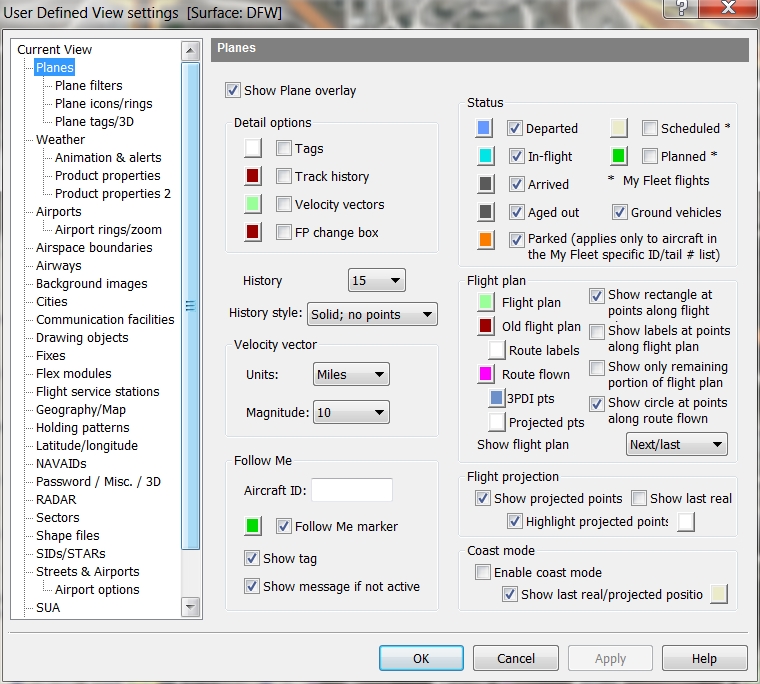Select Weather in the settings tree

60,139
